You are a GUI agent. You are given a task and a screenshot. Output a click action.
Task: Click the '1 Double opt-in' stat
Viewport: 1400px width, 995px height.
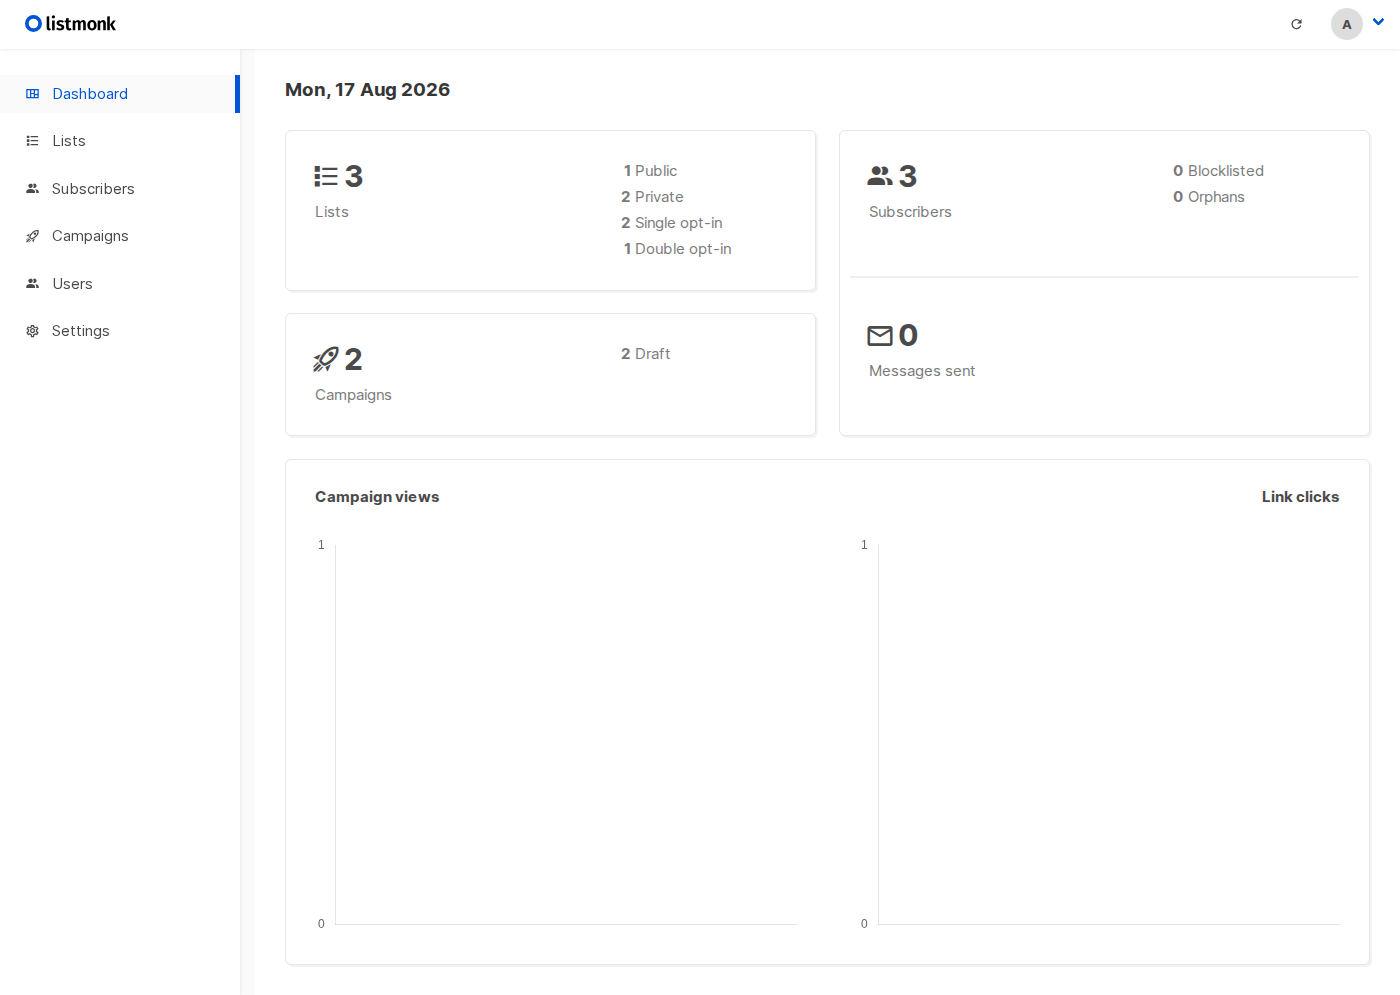[677, 249]
